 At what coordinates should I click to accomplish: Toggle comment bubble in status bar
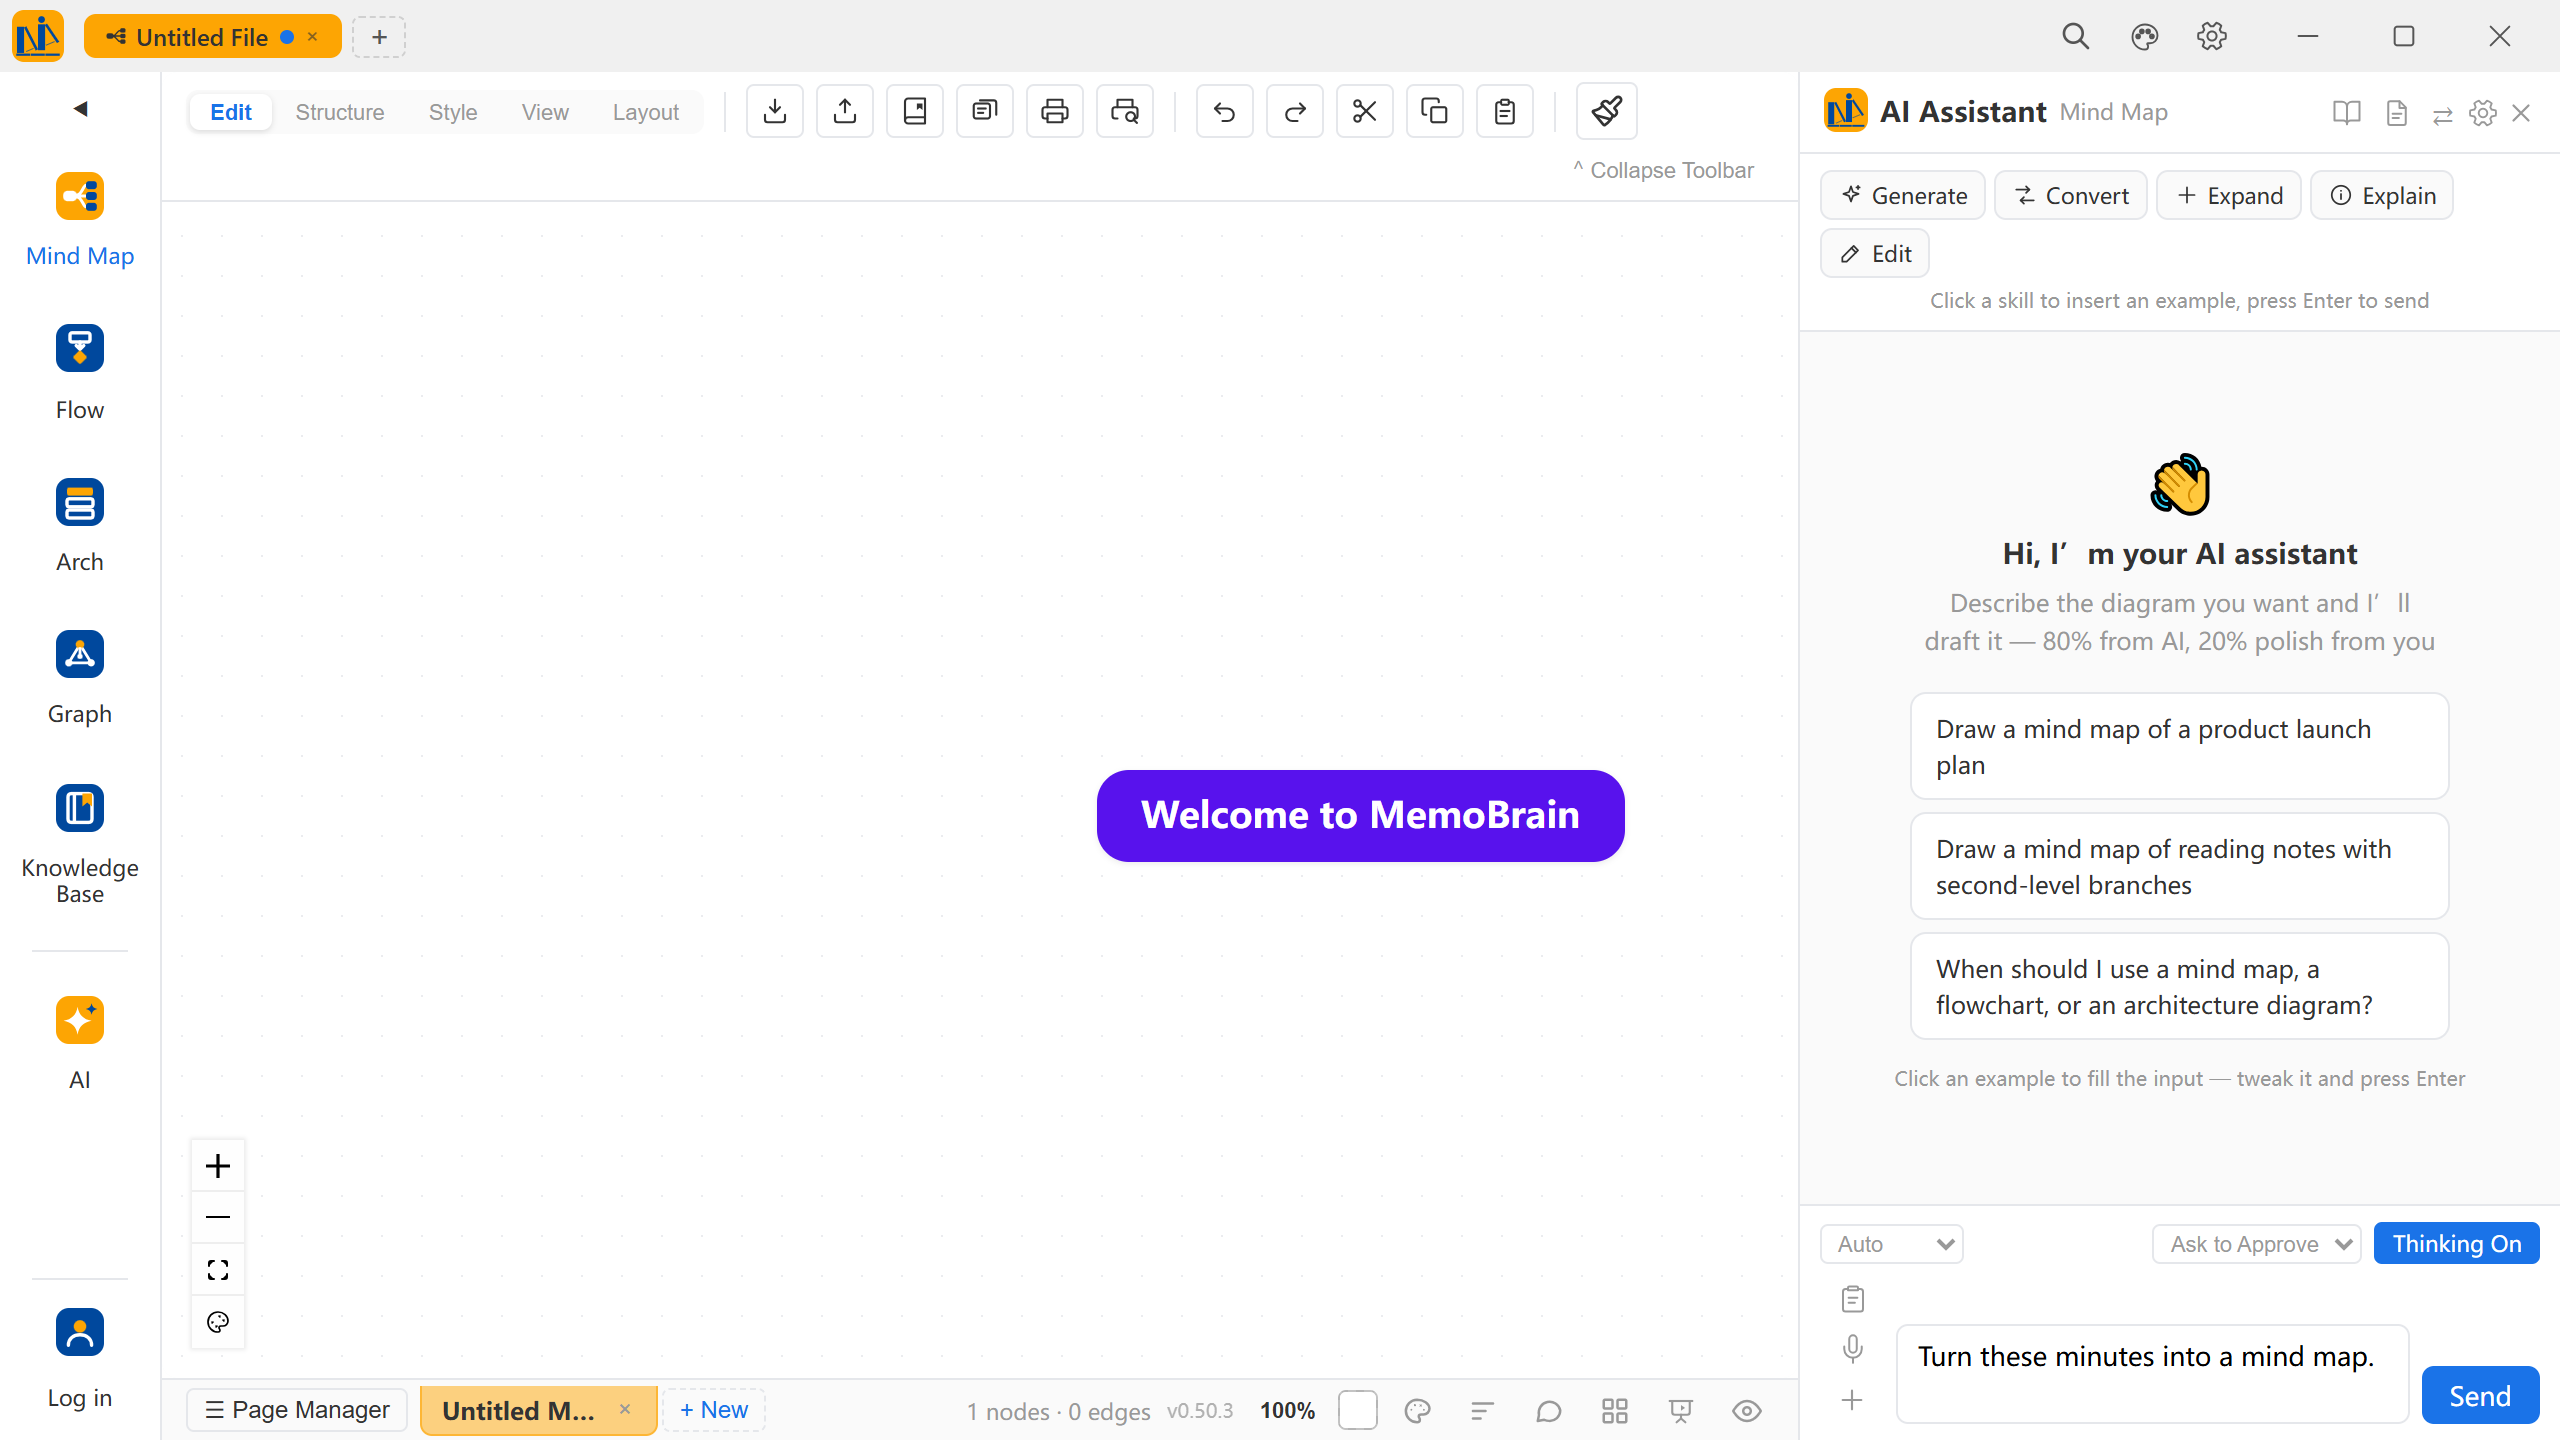[x=1549, y=1411]
